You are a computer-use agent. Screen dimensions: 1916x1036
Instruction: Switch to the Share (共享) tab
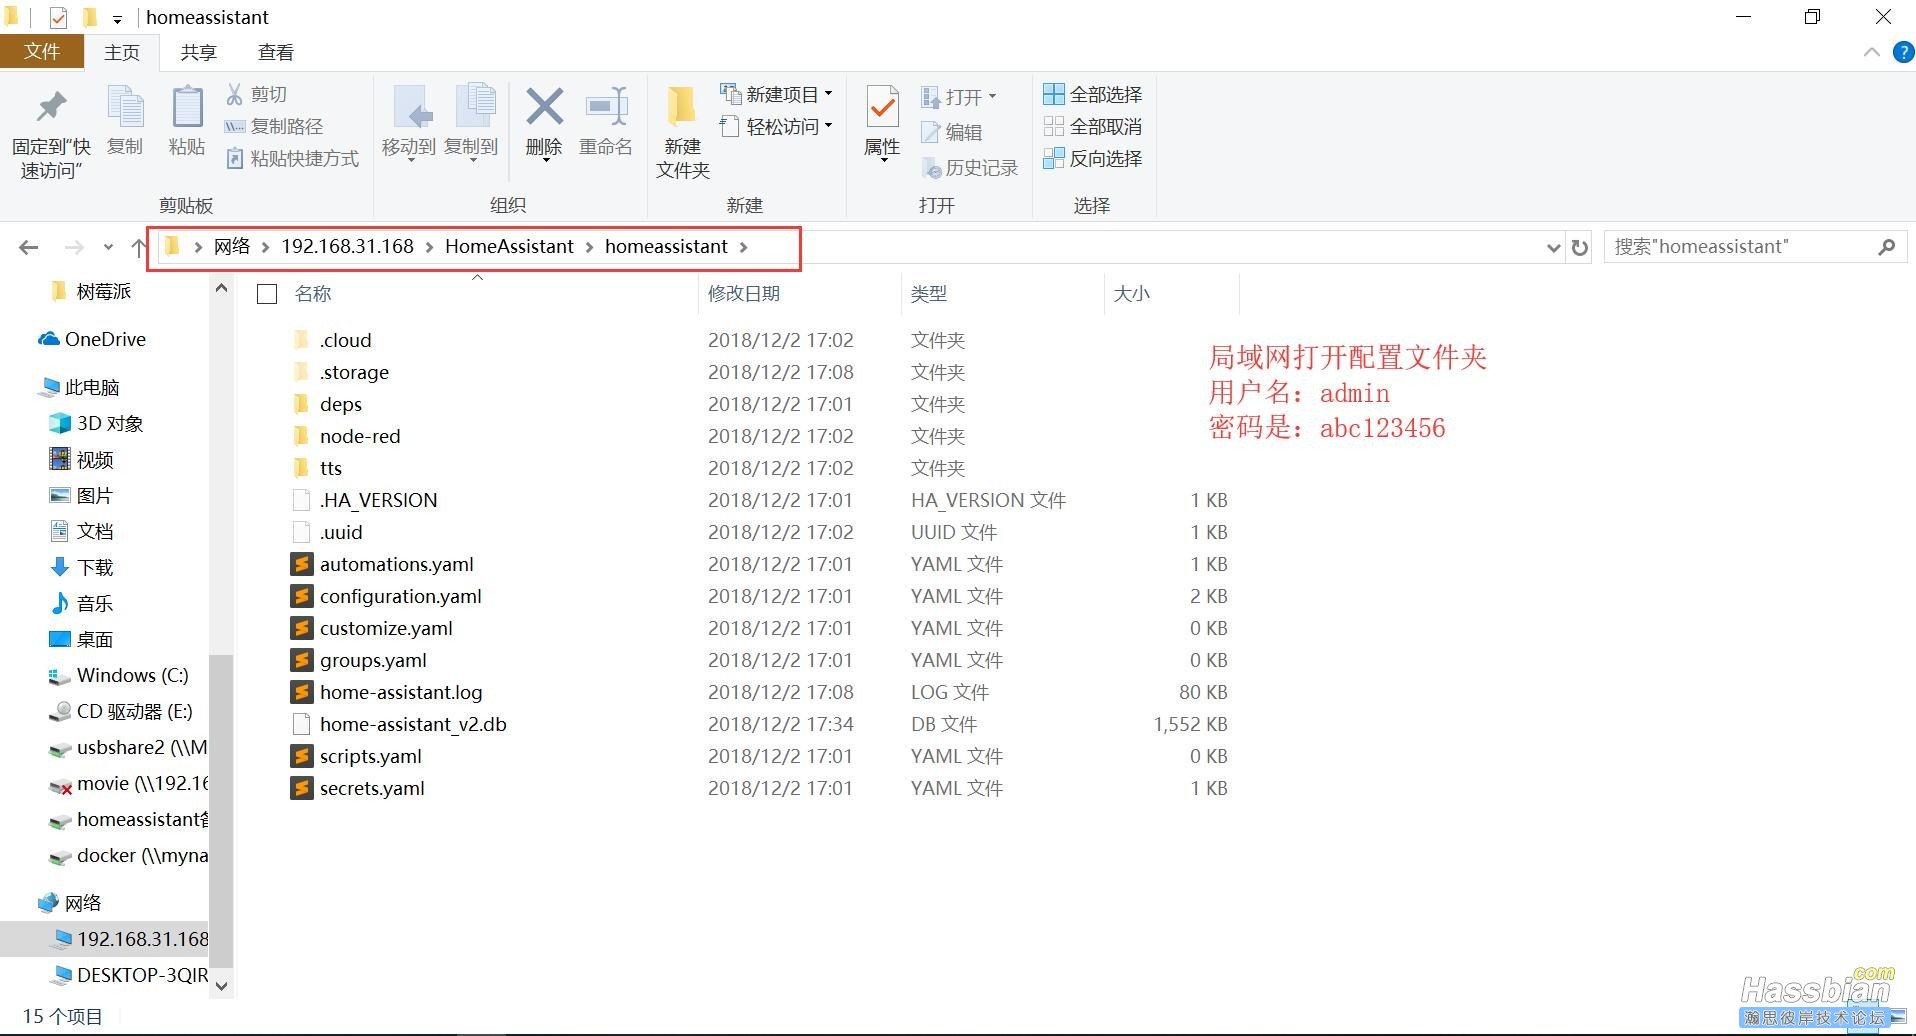tap(198, 52)
